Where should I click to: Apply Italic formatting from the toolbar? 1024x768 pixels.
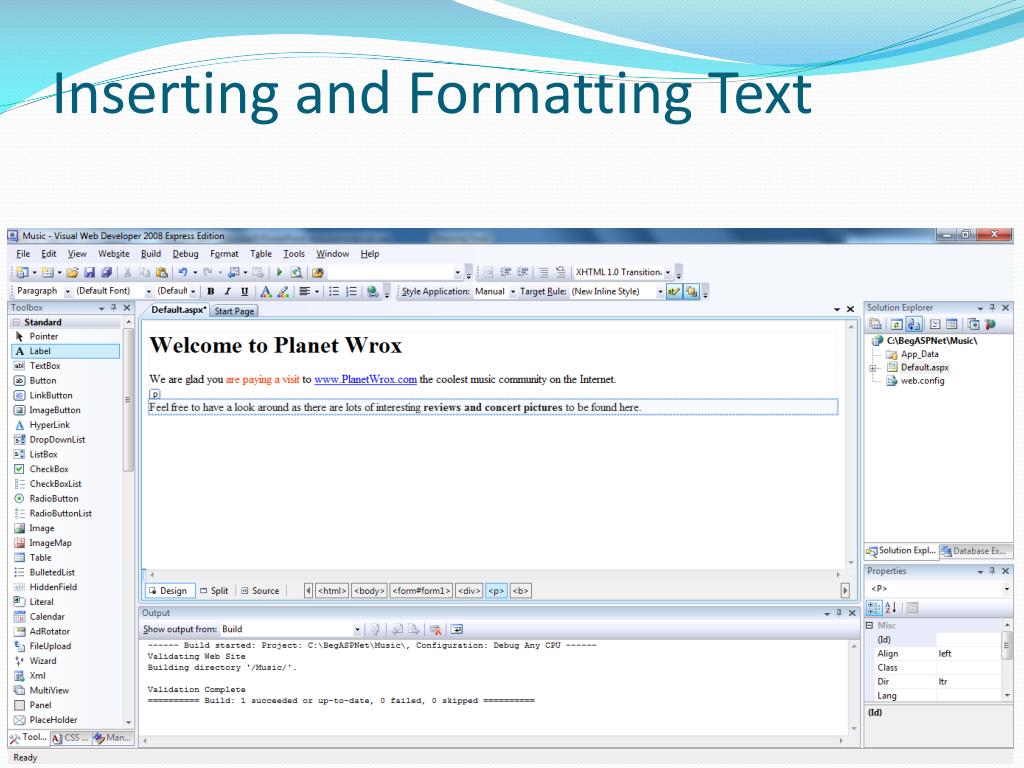[x=227, y=291]
